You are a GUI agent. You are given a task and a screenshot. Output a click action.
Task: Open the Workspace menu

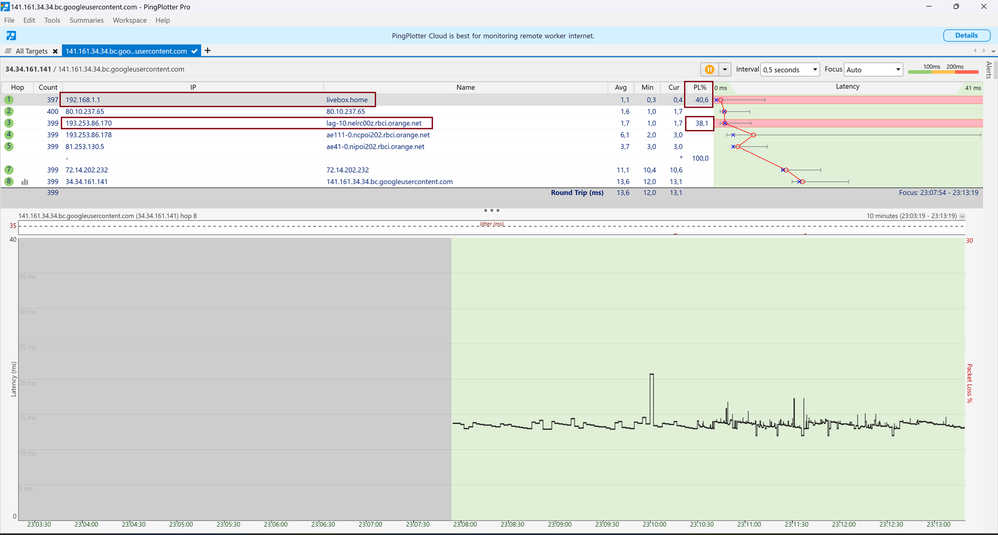(x=129, y=20)
